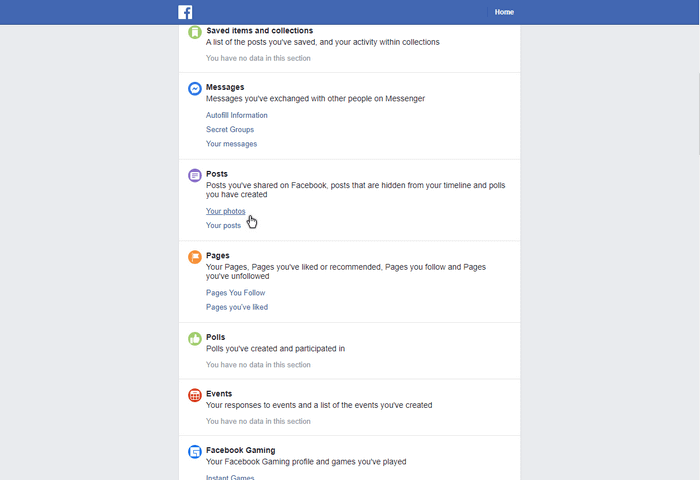This screenshot has width=700, height=480.
Task: Open the Your photos link
Action: [x=225, y=211]
